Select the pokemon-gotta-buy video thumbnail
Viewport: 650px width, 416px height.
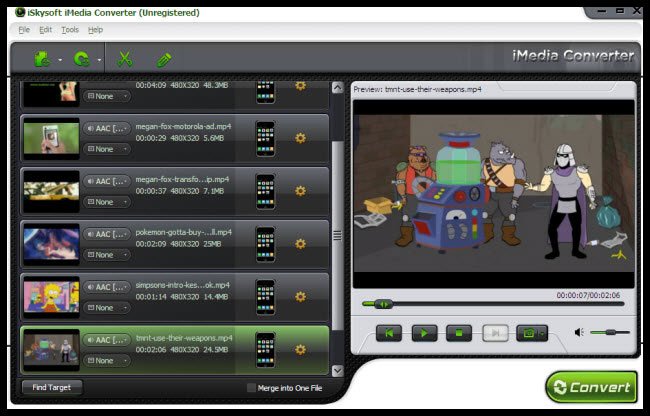51,244
